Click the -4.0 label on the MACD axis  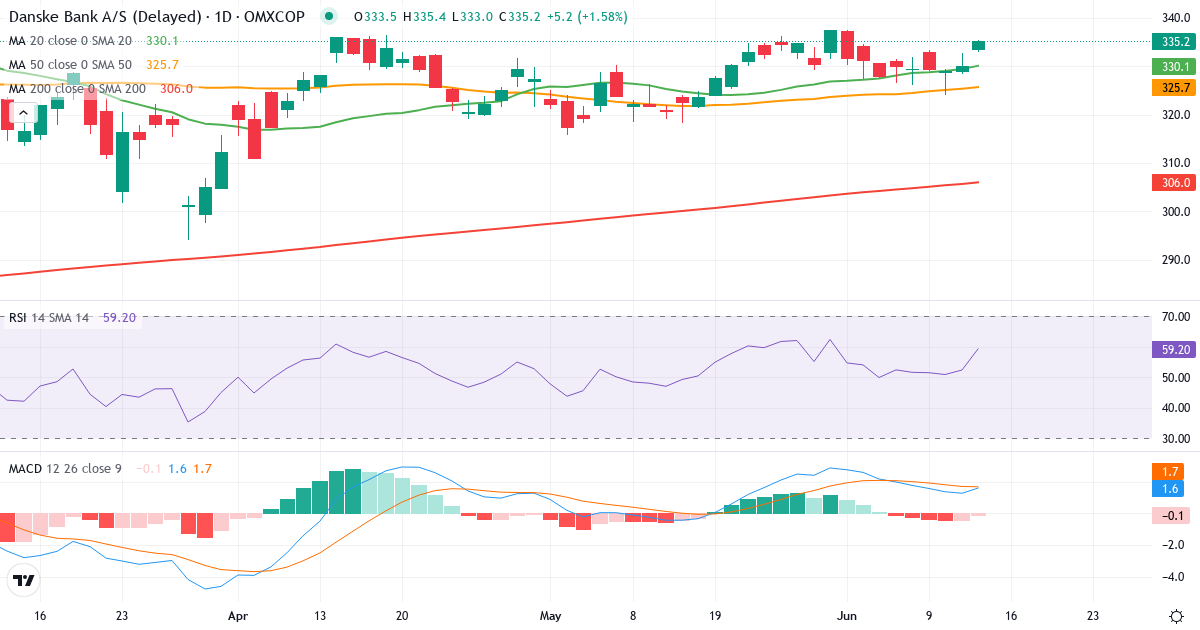tap(1175, 577)
